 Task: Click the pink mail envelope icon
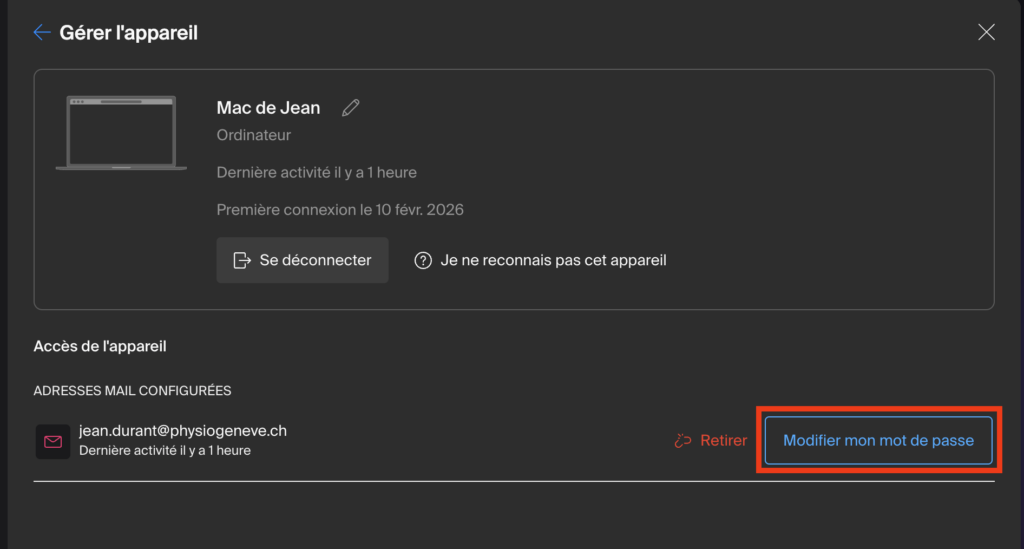point(53,441)
